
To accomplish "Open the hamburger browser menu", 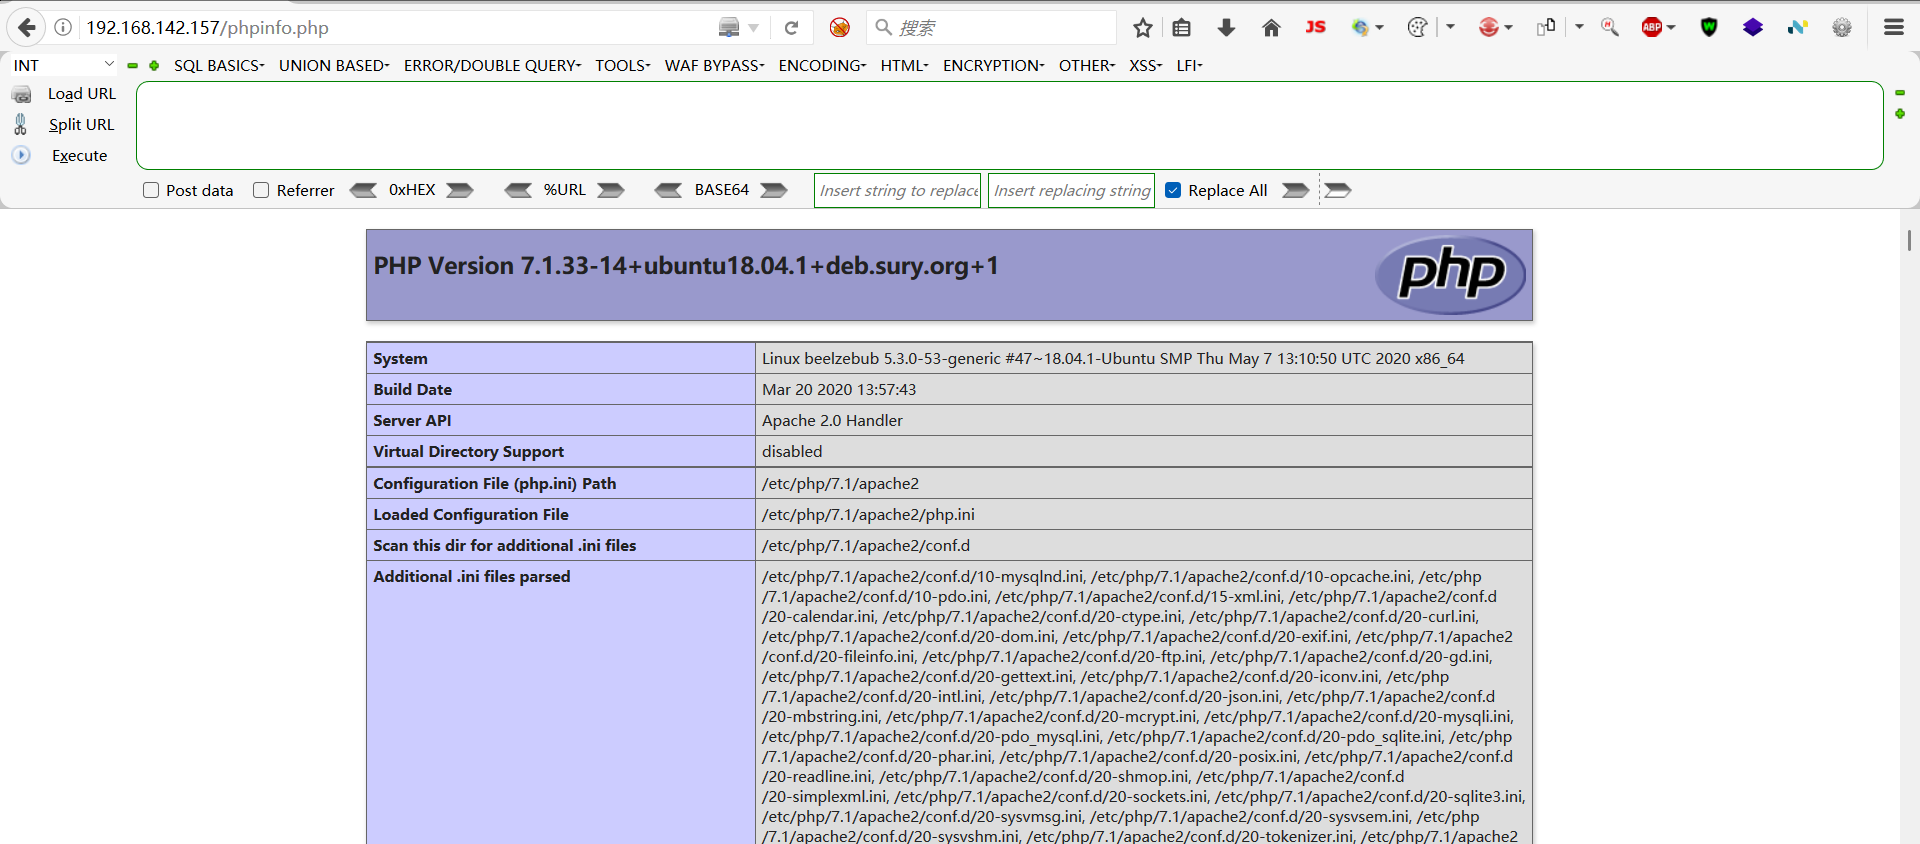I will tap(1894, 28).
